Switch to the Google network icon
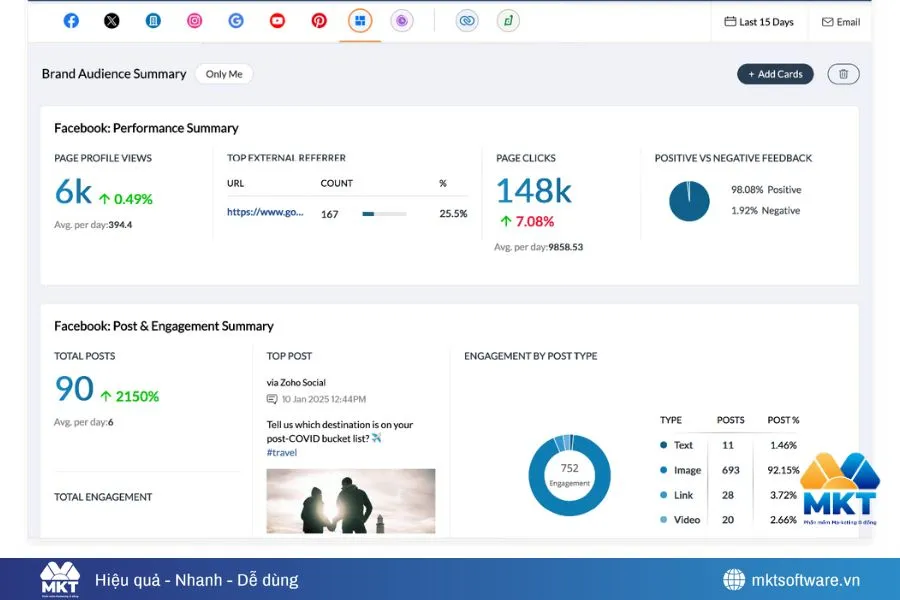Screen dimensions: 900x600 [236, 21]
